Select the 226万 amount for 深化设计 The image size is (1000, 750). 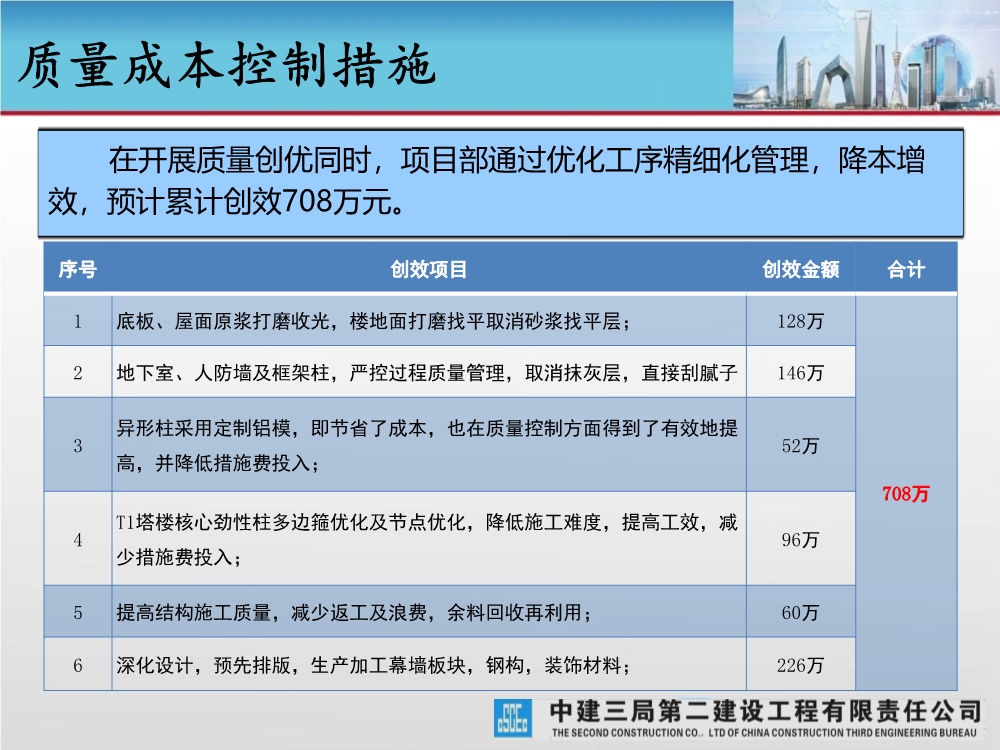point(799,662)
